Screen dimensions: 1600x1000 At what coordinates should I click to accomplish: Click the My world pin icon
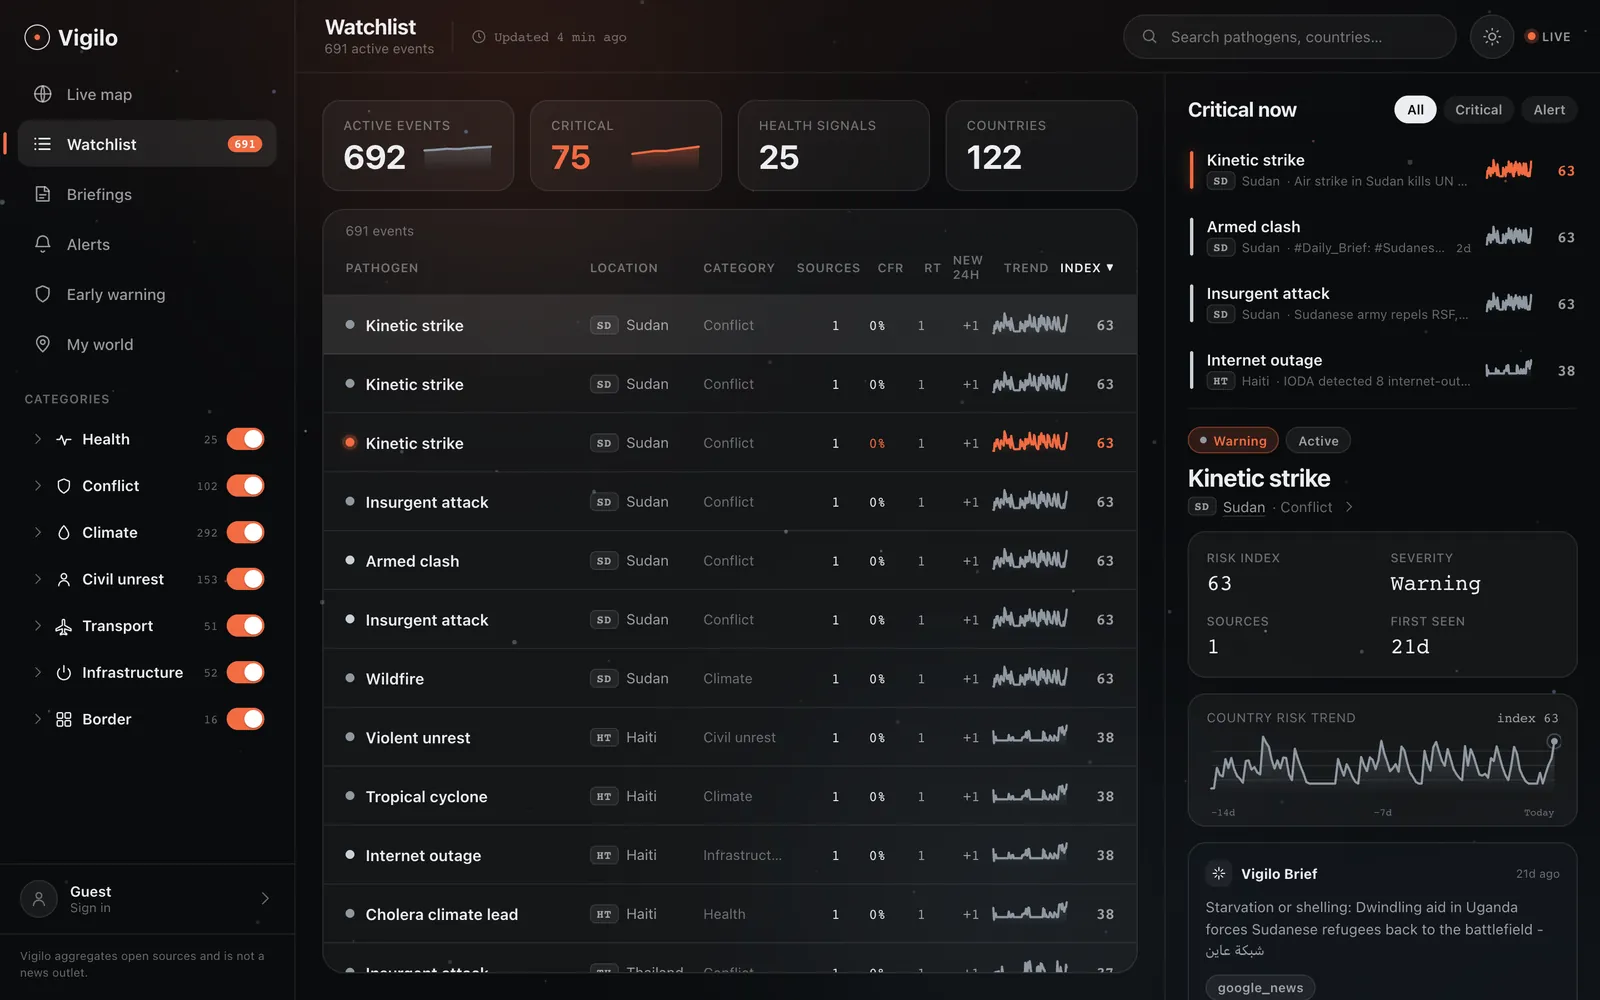click(43, 344)
